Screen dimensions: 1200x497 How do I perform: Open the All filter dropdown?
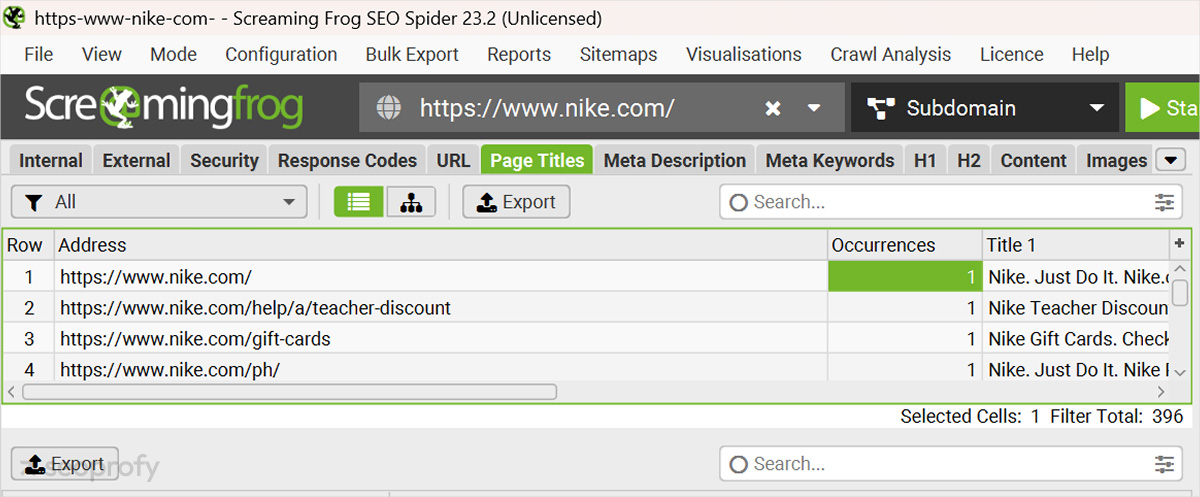click(x=159, y=202)
